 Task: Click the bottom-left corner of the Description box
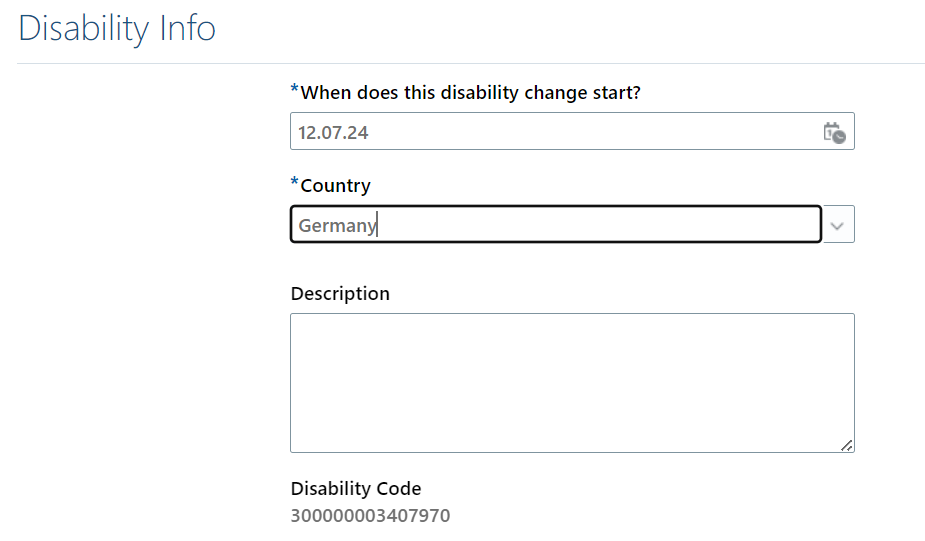291,451
